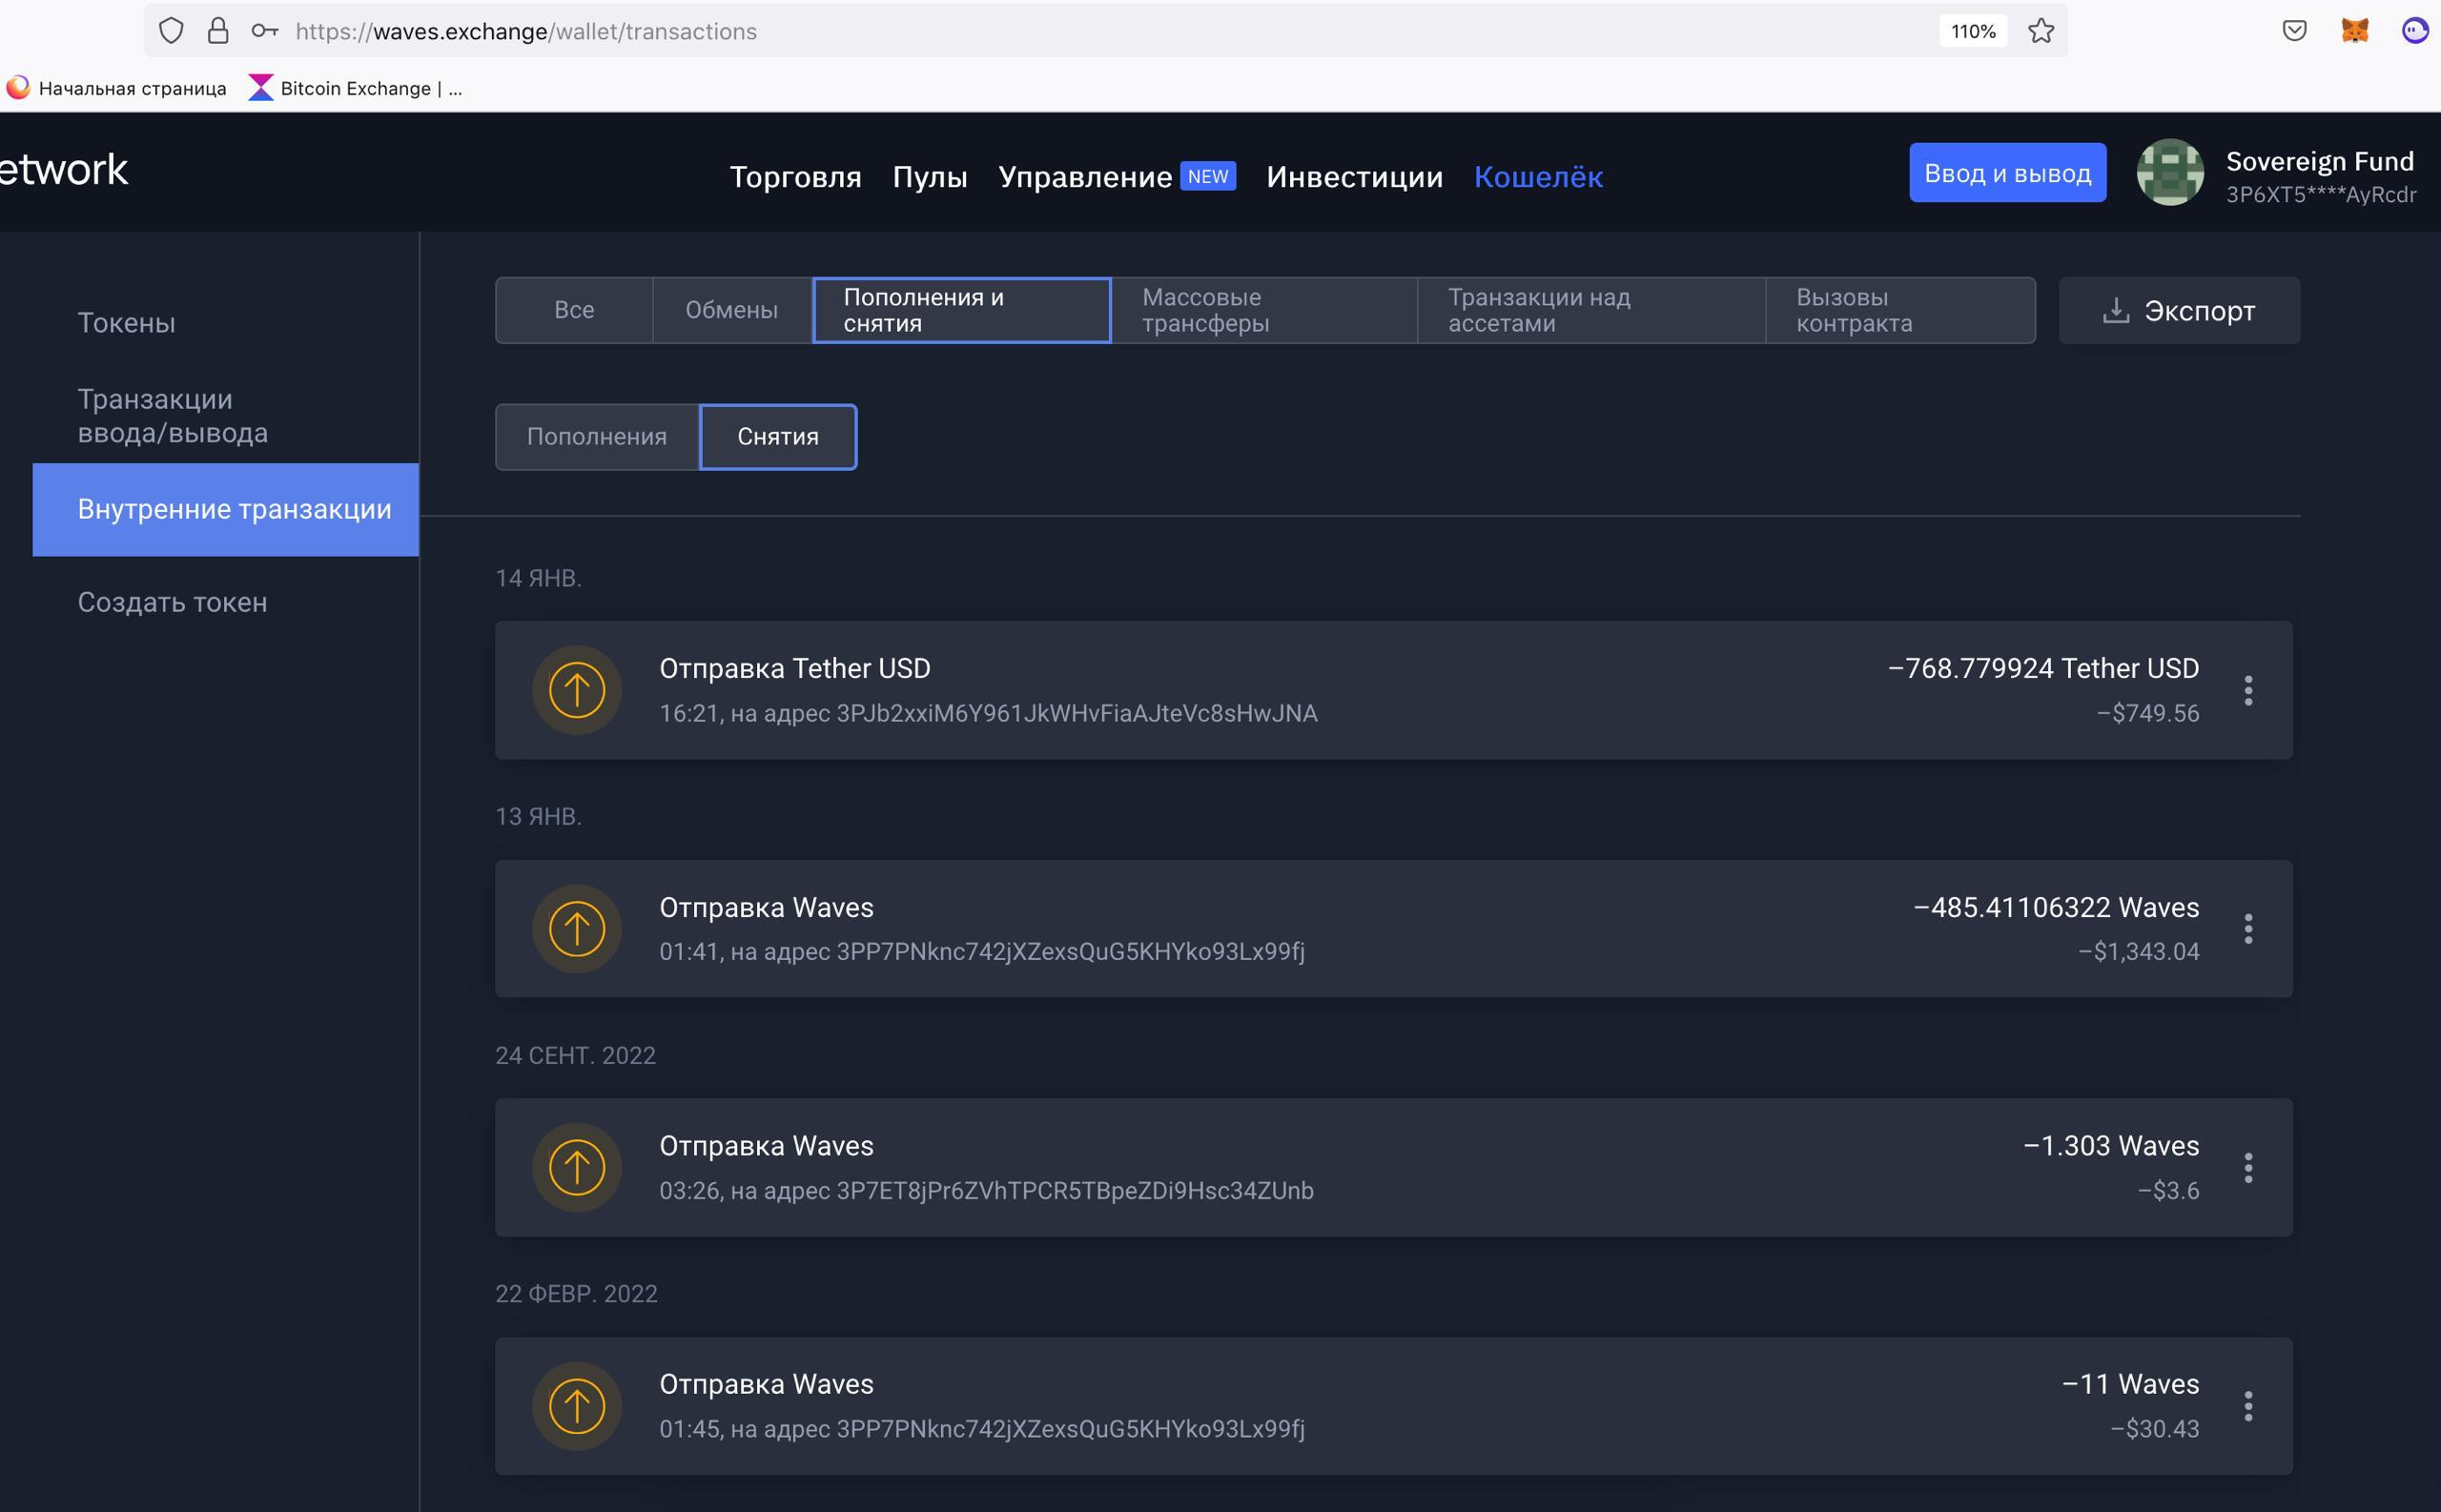
Task: Open three-dot menu for 1.303 Waves transfer
Action: tap(2248, 1167)
